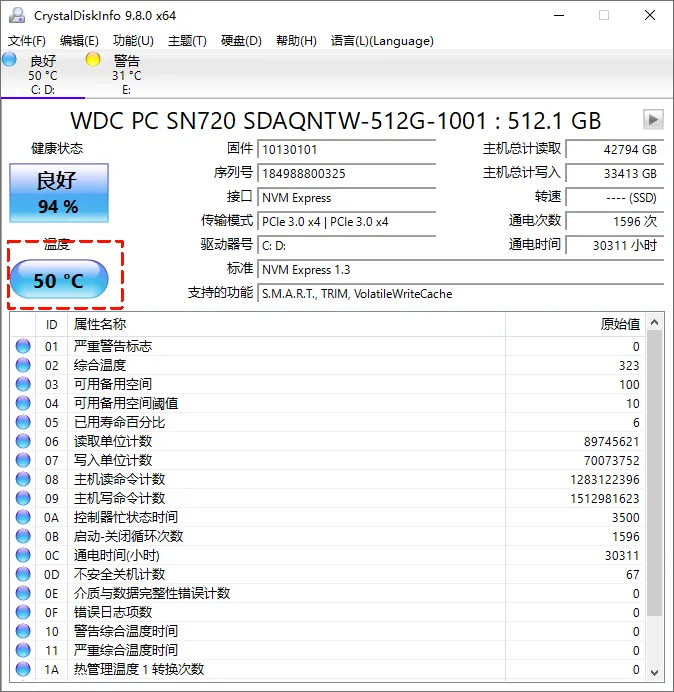Select attribute row 0B 启动-关闭循环次数
This screenshot has width=674, height=692.
coord(328,536)
